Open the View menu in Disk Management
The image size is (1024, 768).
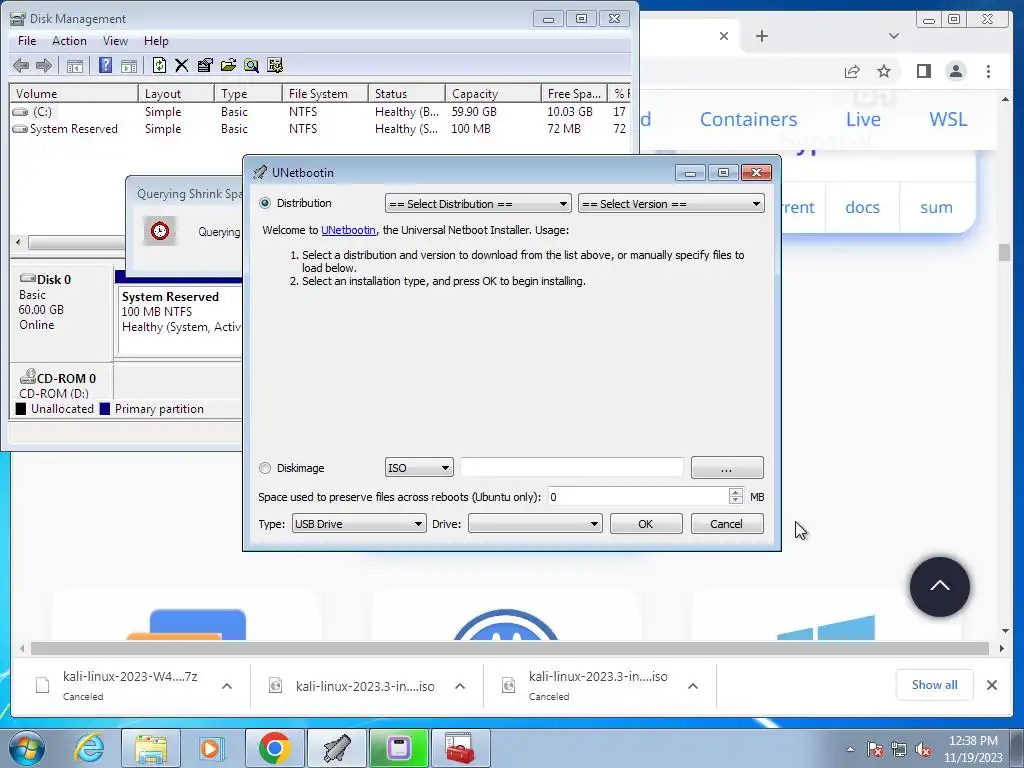point(115,40)
